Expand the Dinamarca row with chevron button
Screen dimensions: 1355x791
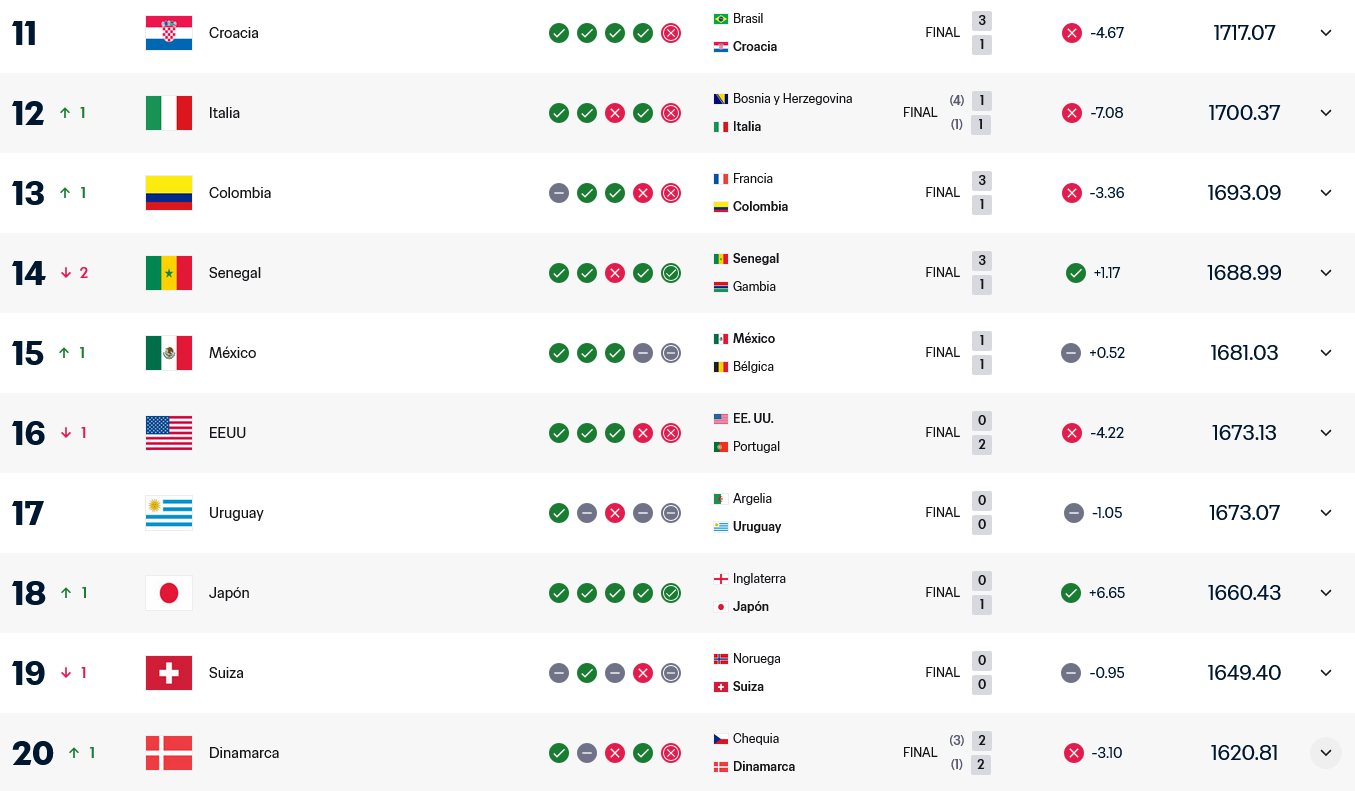[x=1326, y=753]
